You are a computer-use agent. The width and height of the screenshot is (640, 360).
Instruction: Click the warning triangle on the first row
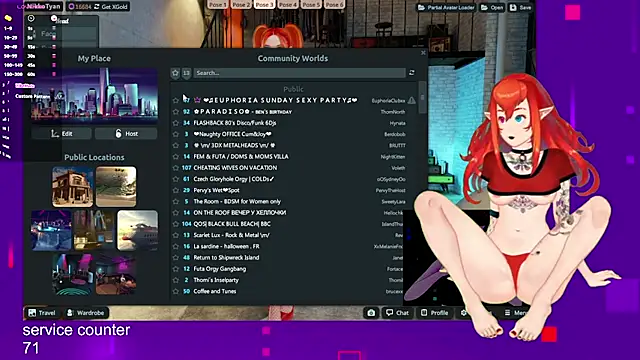click(x=411, y=100)
